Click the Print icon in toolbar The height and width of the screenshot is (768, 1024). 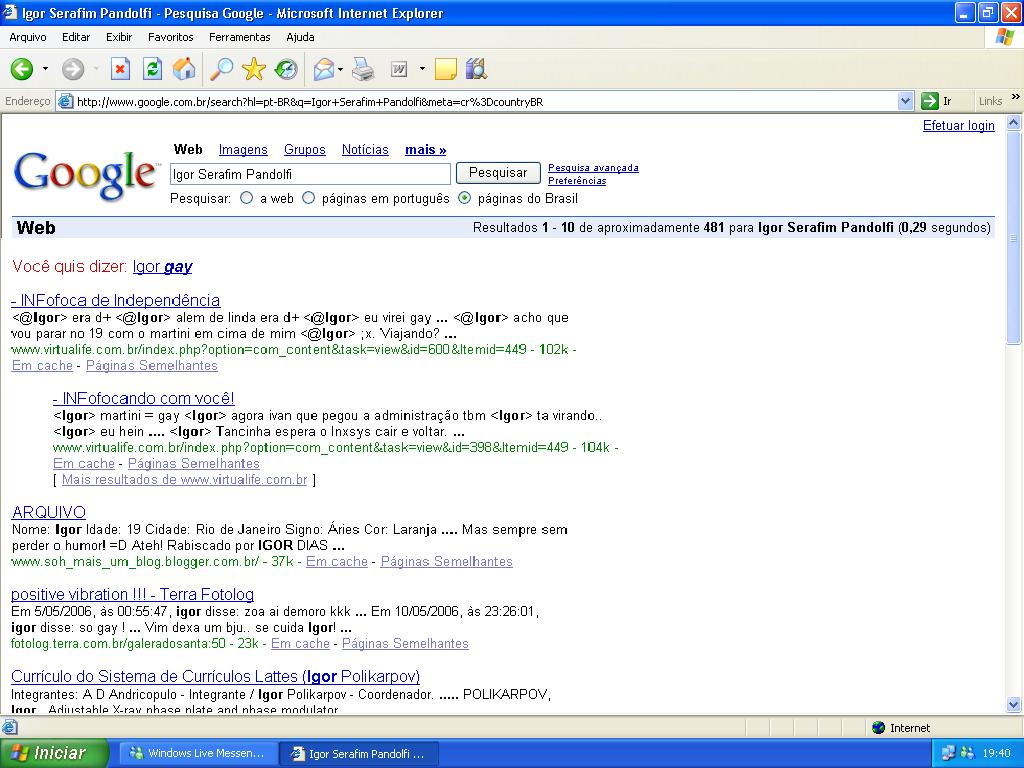tap(363, 69)
